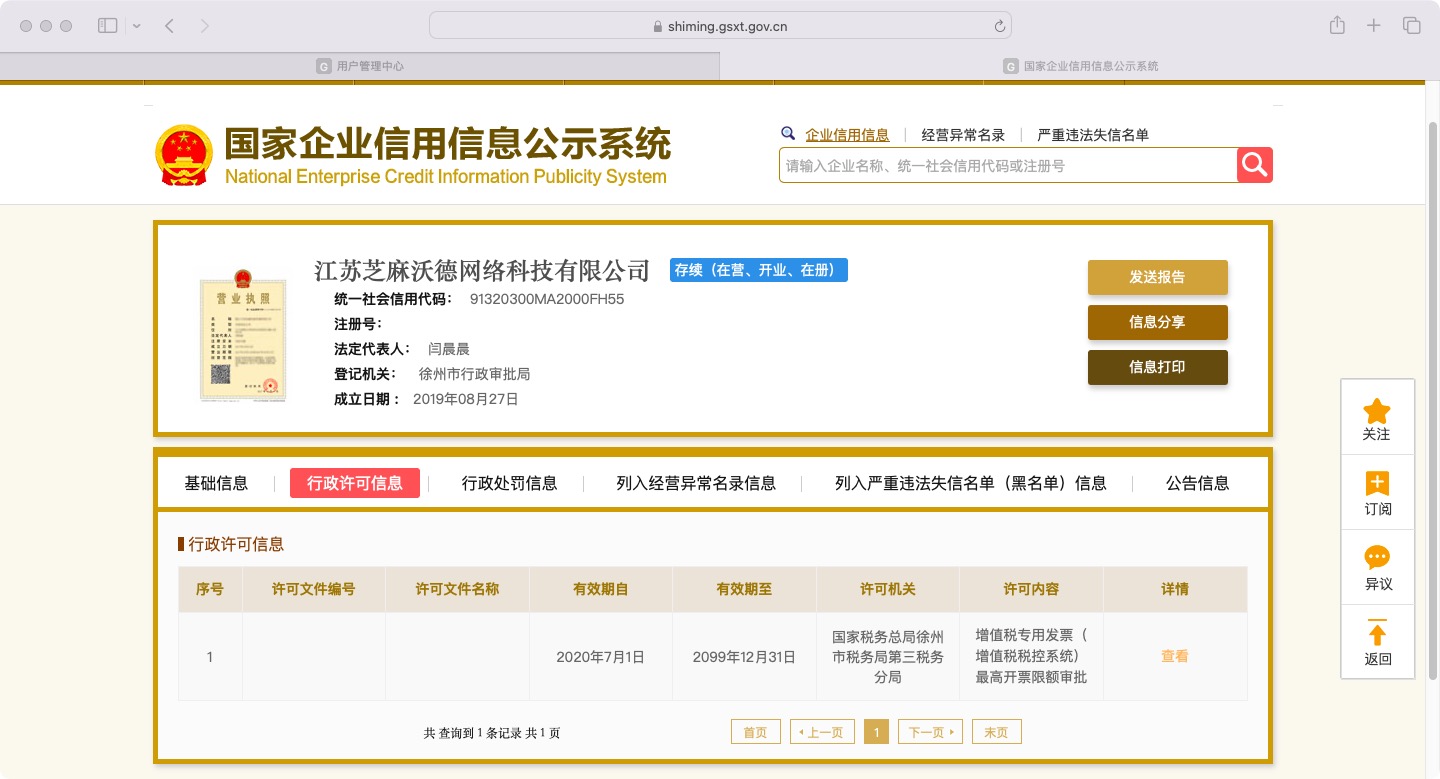Click the national emblem logo
This screenshot has width=1440, height=779.
[x=184, y=155]
